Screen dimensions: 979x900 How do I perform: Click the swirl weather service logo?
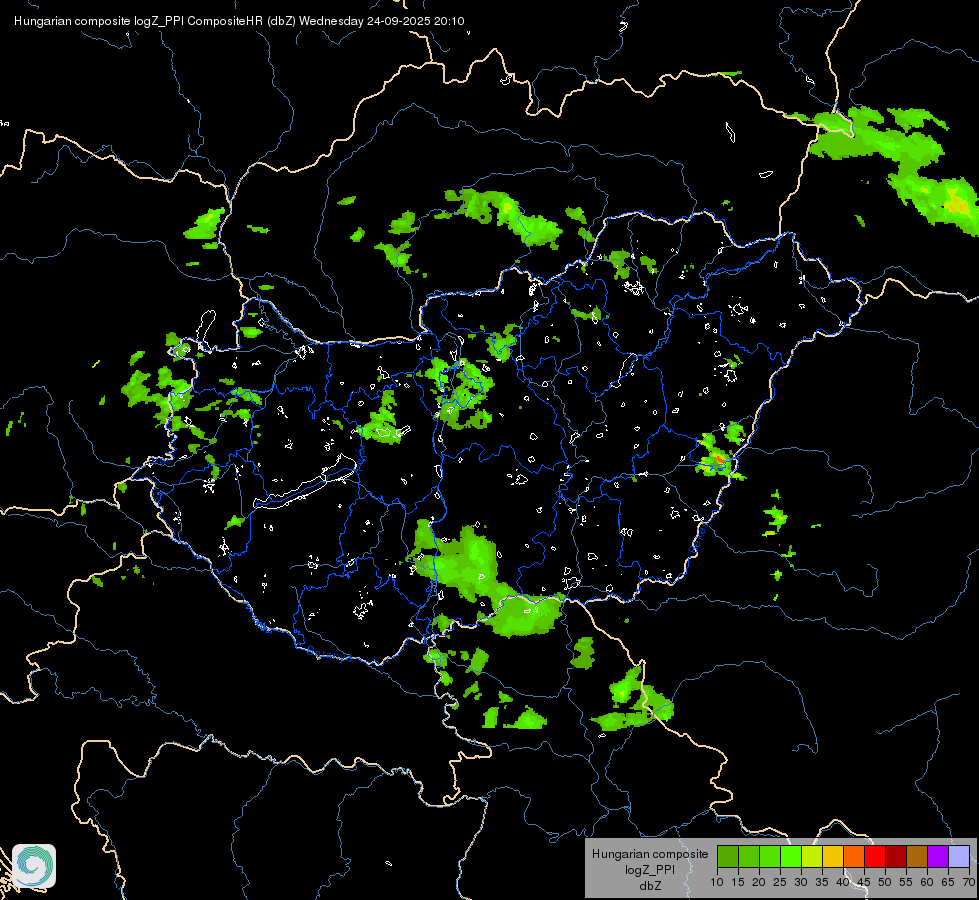[34, 866]
